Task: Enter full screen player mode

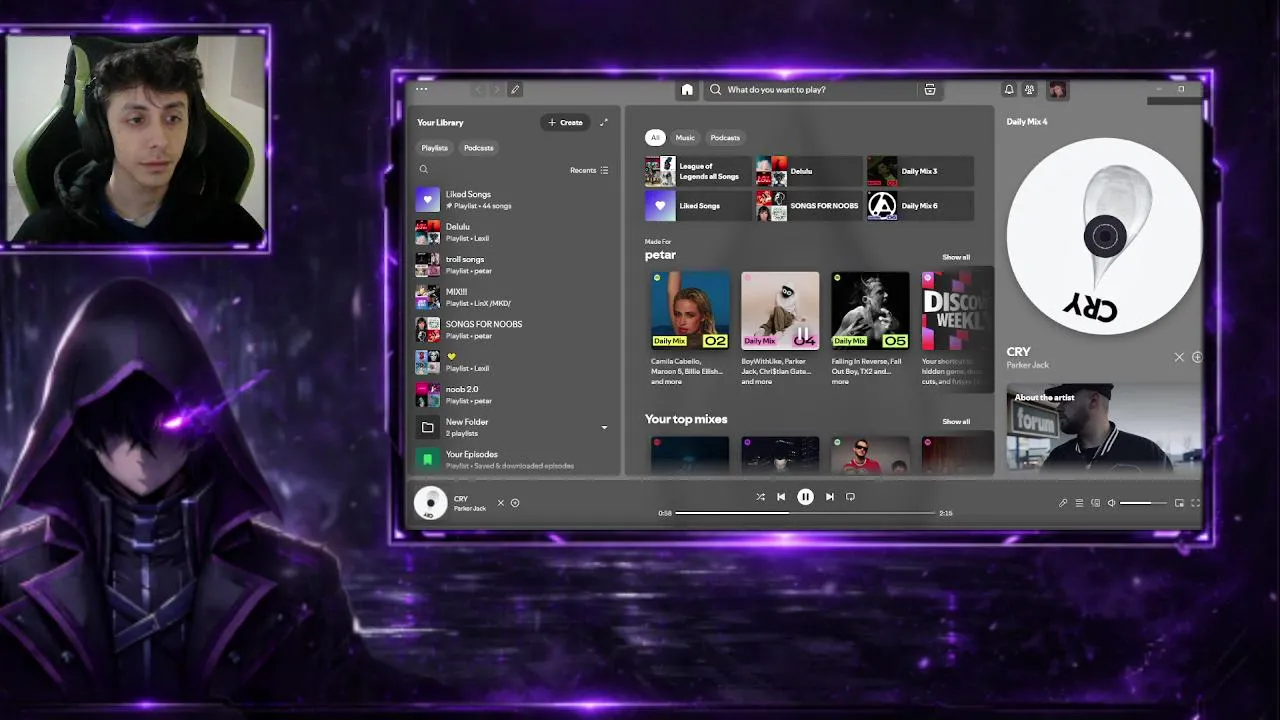Action: (1195, 503)
